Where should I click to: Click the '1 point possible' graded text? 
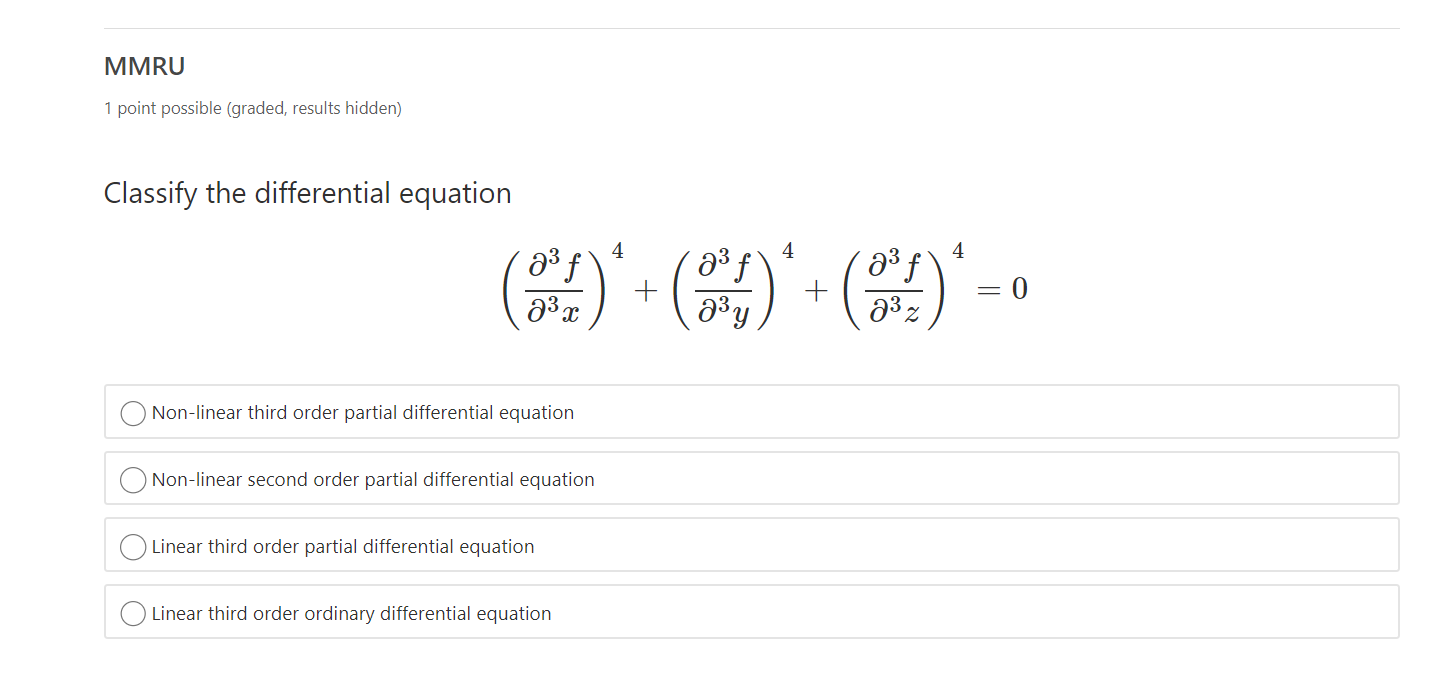tap(252, 108)
